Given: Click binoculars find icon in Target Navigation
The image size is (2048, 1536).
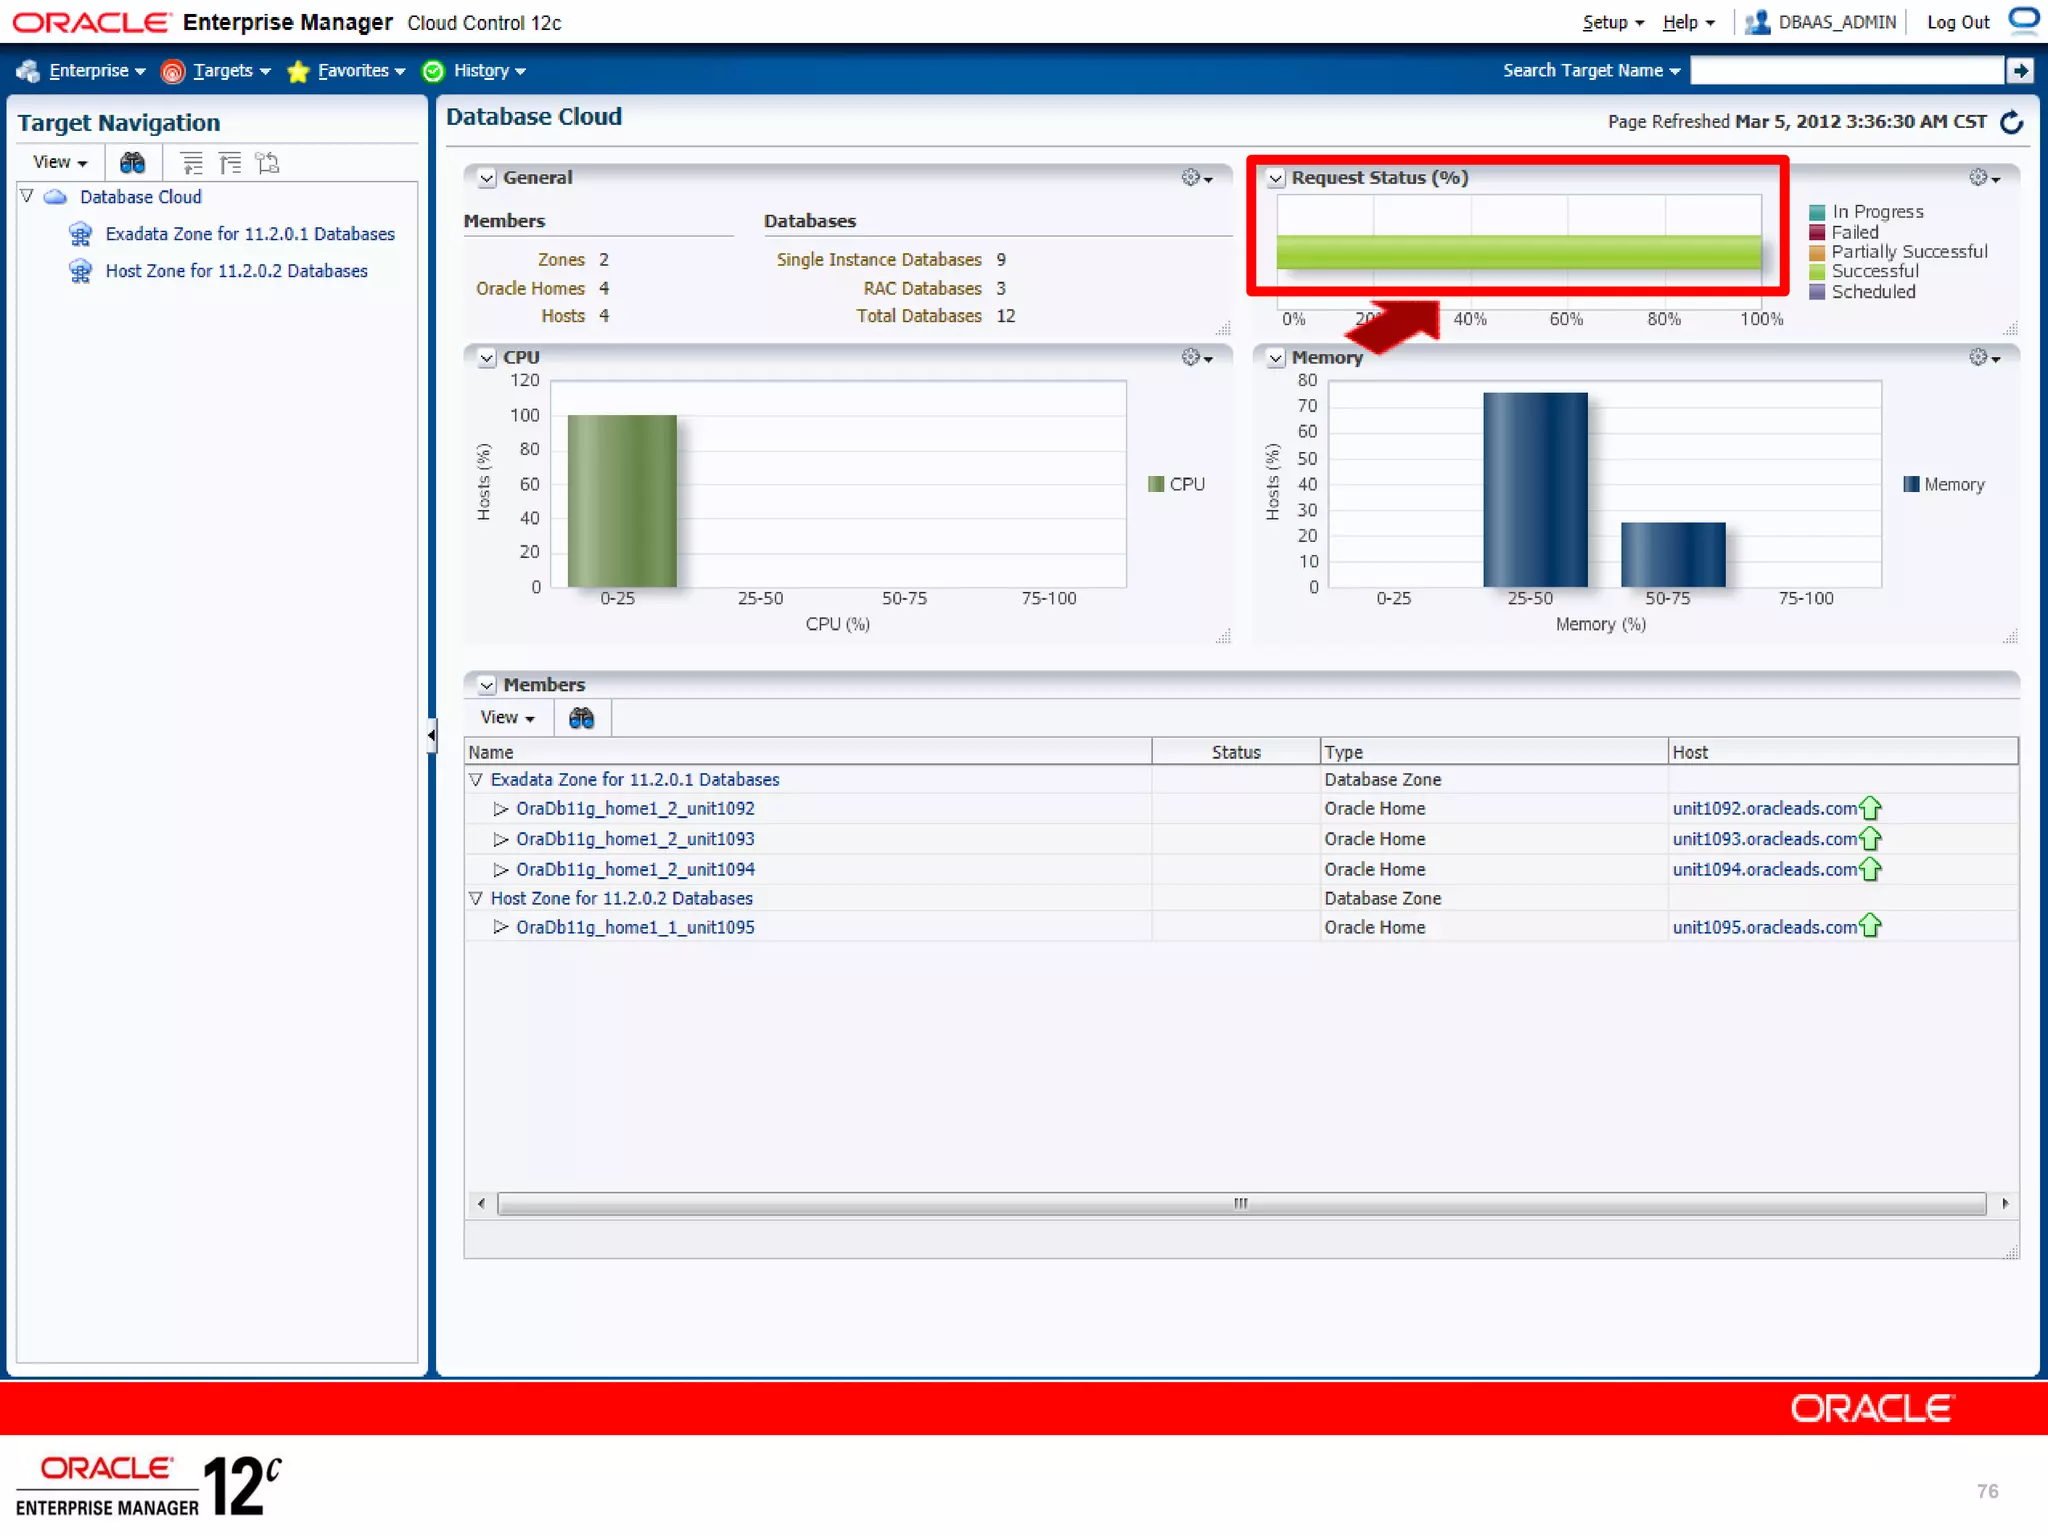Looking at the screenshot, I should pyautogui.click(x=132, y=163).
